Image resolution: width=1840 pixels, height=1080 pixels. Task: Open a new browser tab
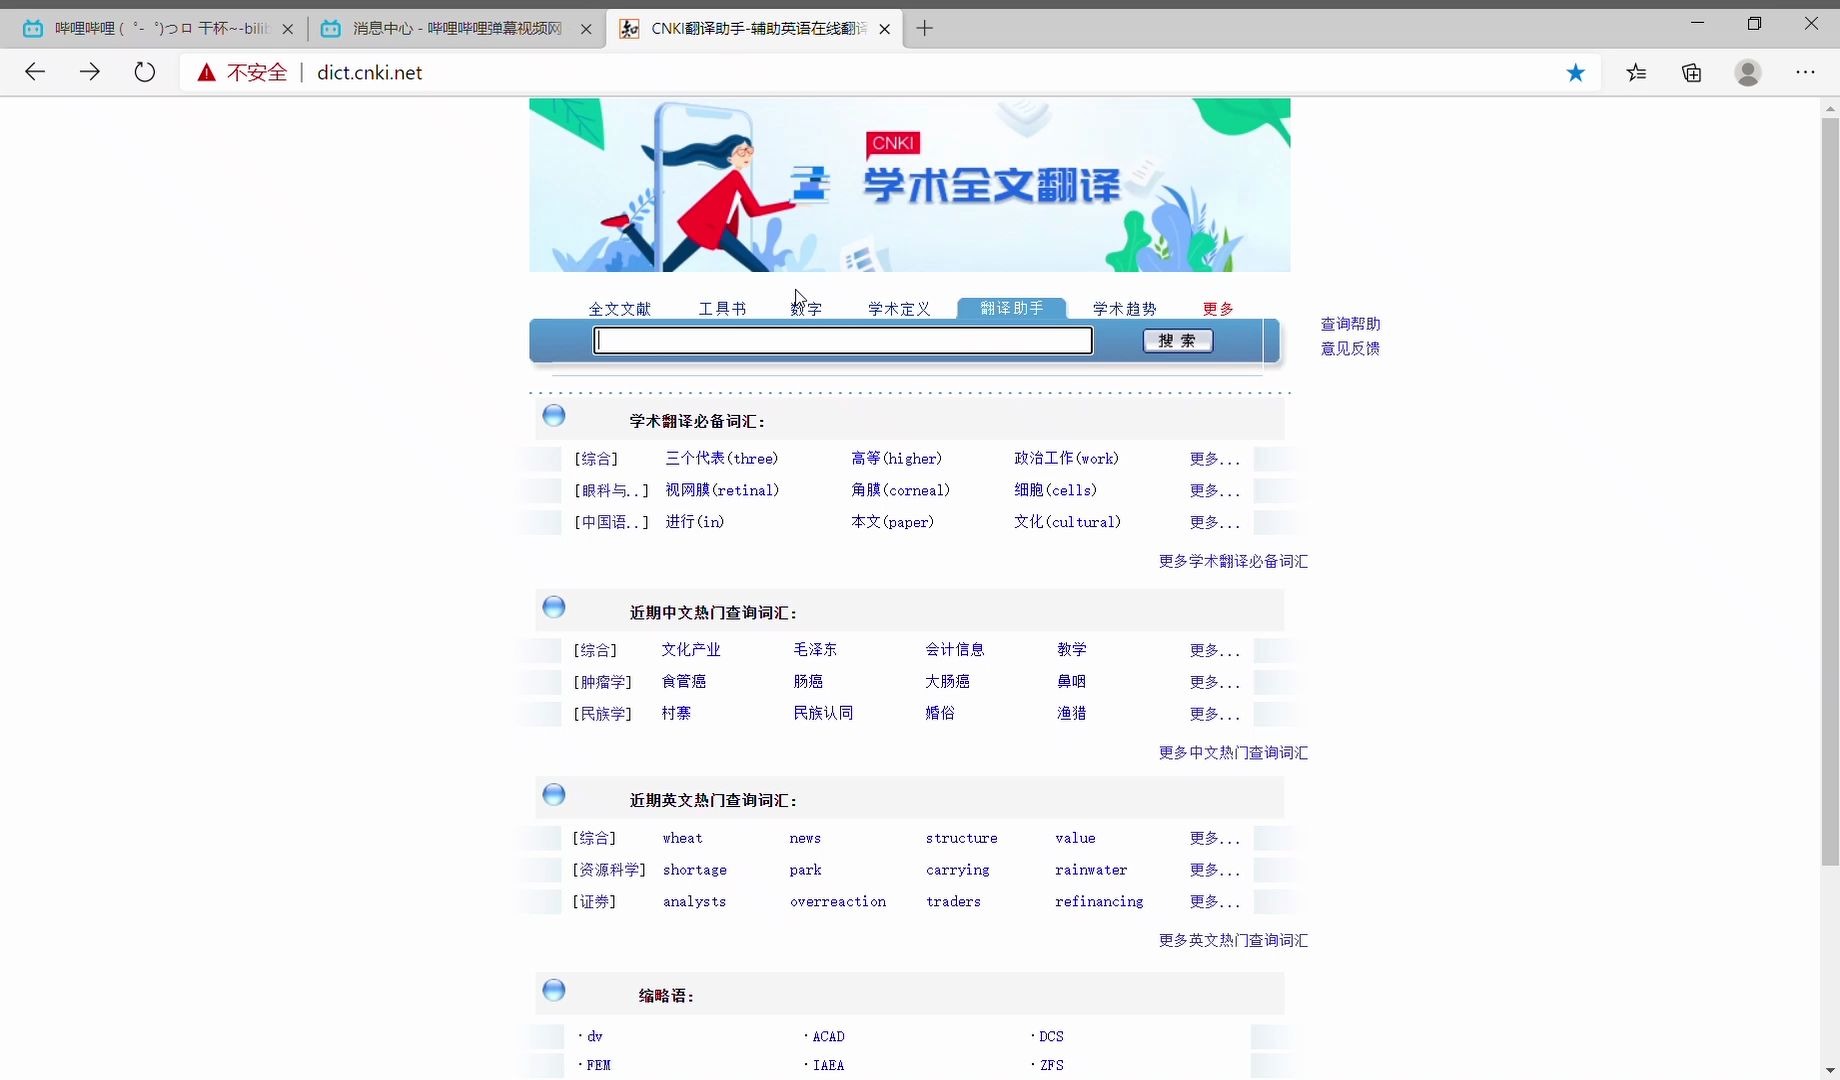[925, 28]
